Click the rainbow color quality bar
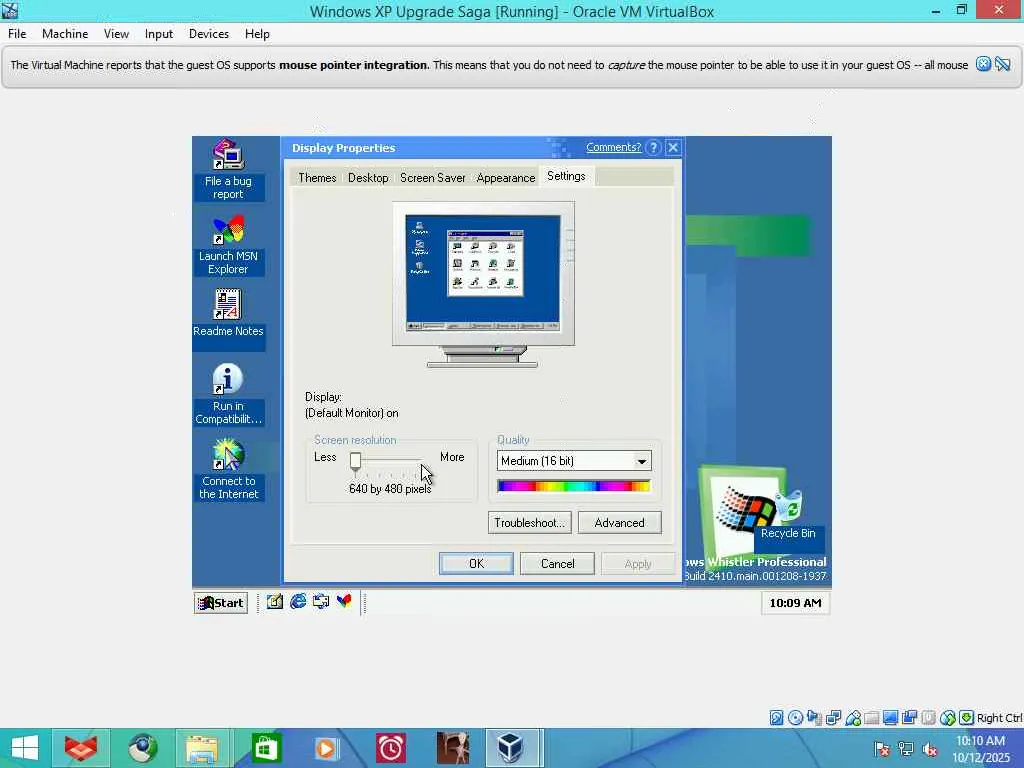Screen dimensions: 1024x768 (573, 486)
